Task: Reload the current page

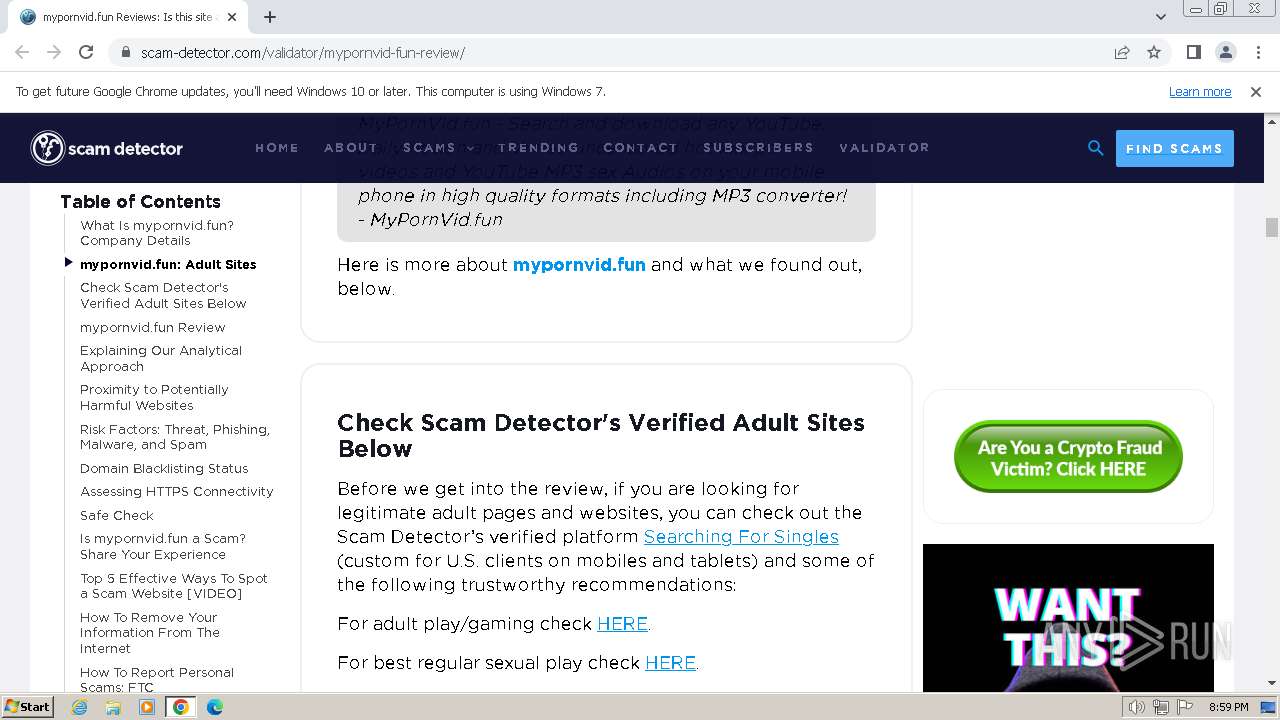Action: tap(86, 52)
